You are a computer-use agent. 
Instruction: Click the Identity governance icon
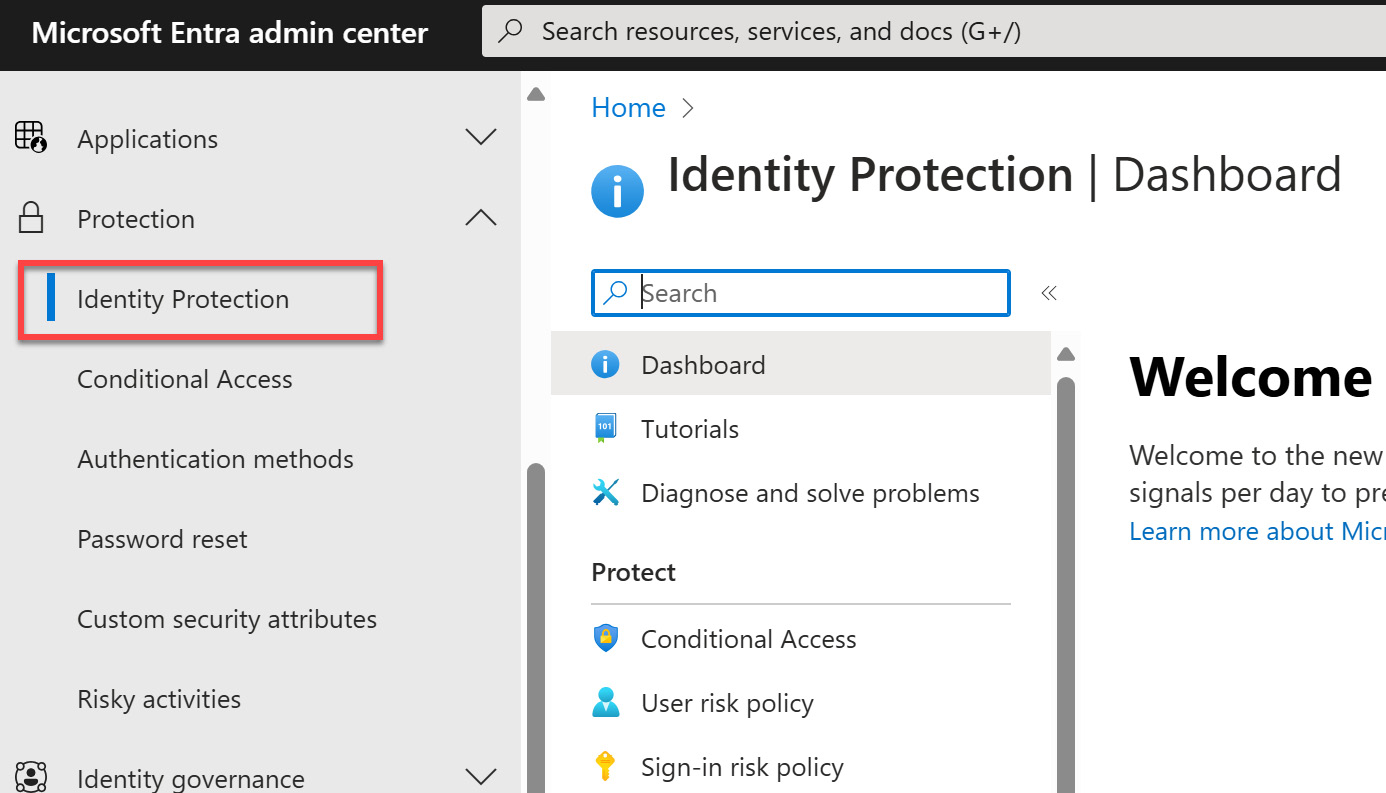click(32, 777)
